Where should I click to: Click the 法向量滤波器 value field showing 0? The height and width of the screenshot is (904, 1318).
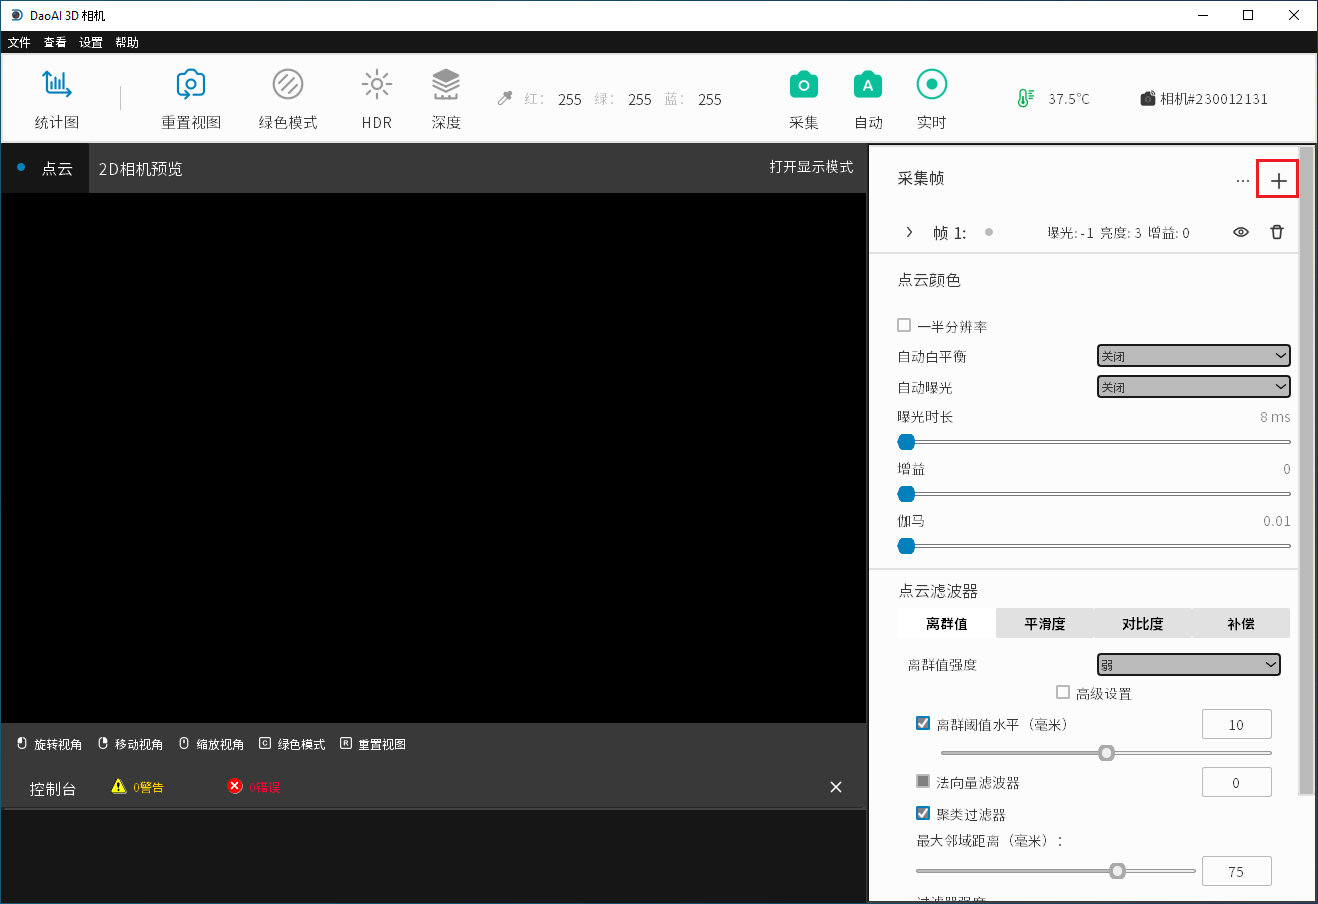1236,783
